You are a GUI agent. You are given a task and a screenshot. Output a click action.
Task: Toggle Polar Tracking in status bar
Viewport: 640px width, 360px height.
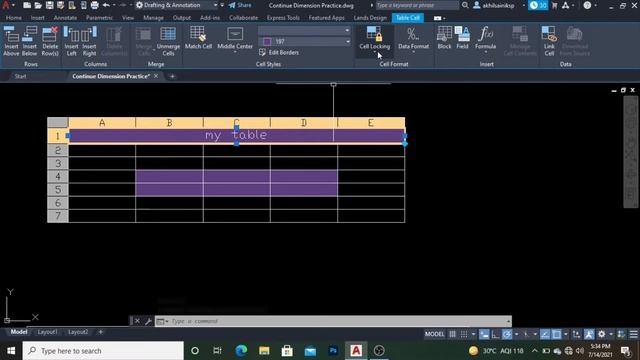(x=507, y=334)
